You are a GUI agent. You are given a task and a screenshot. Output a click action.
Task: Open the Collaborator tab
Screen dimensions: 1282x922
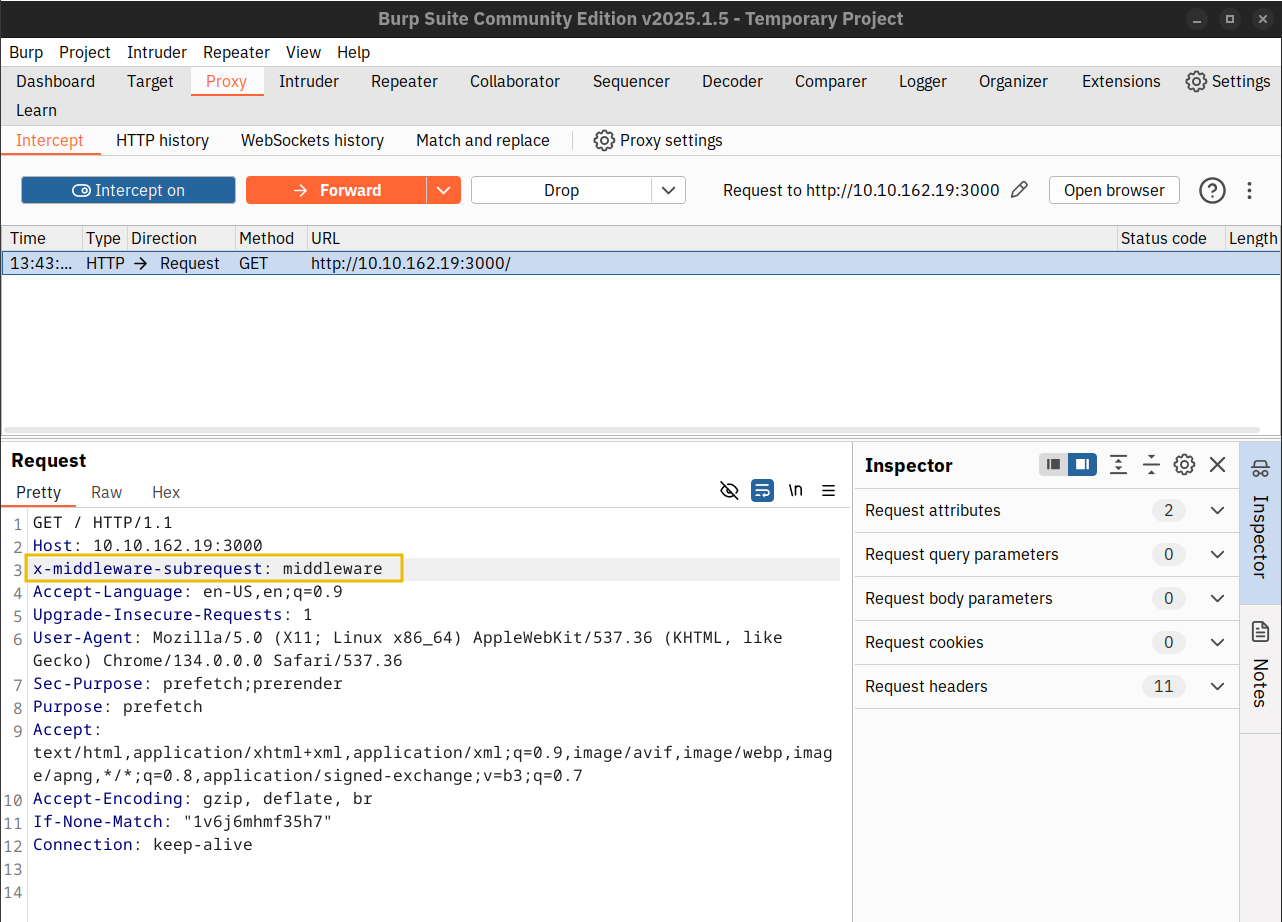515,81
